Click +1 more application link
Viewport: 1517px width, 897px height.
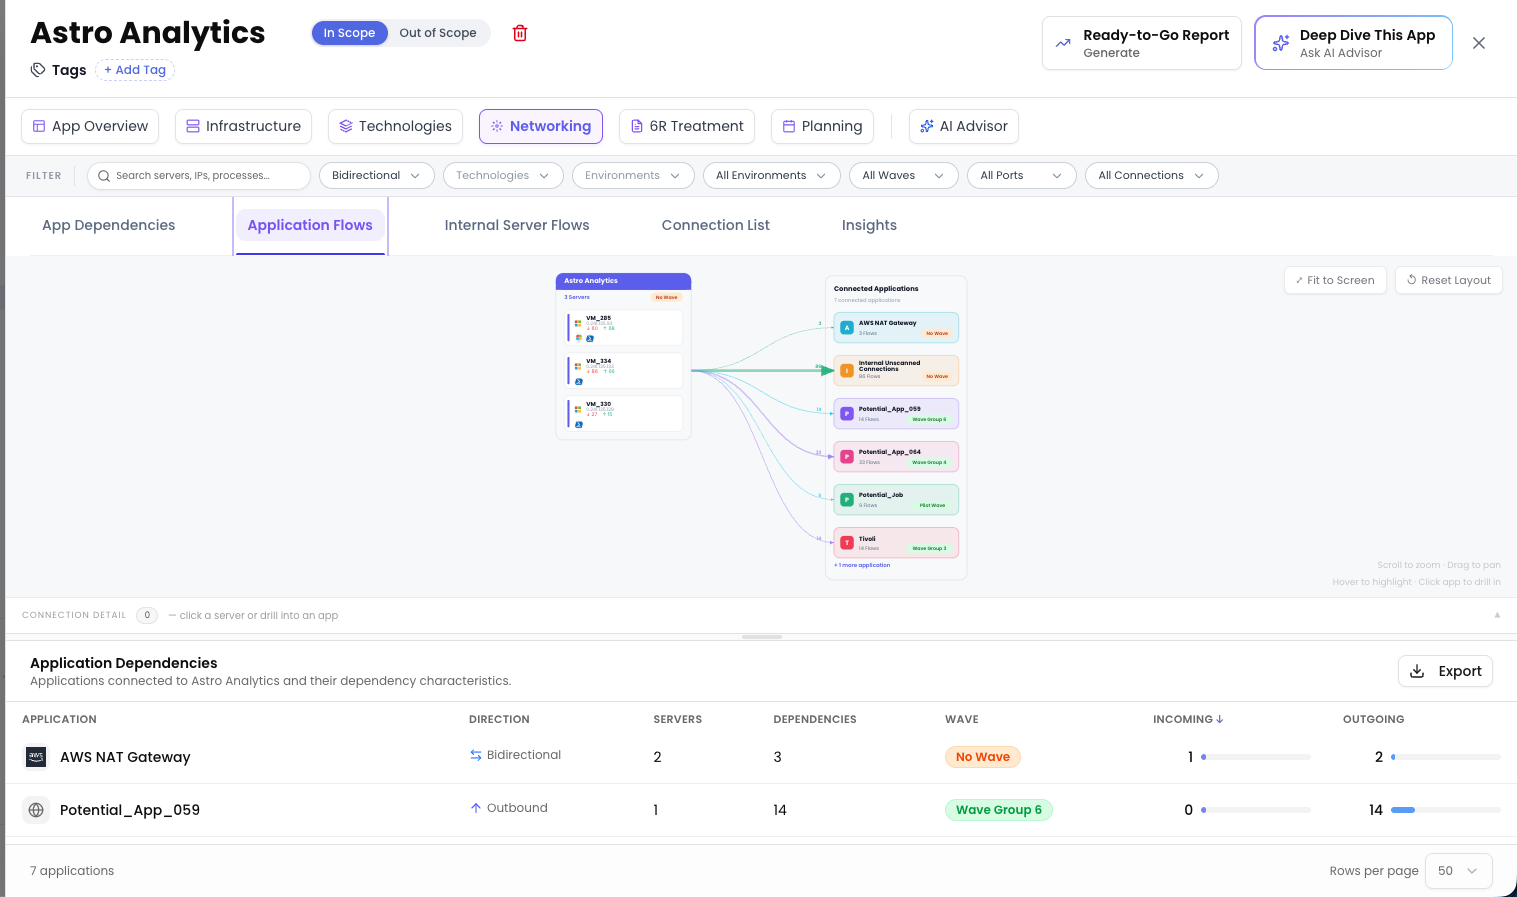pos(862,565)
